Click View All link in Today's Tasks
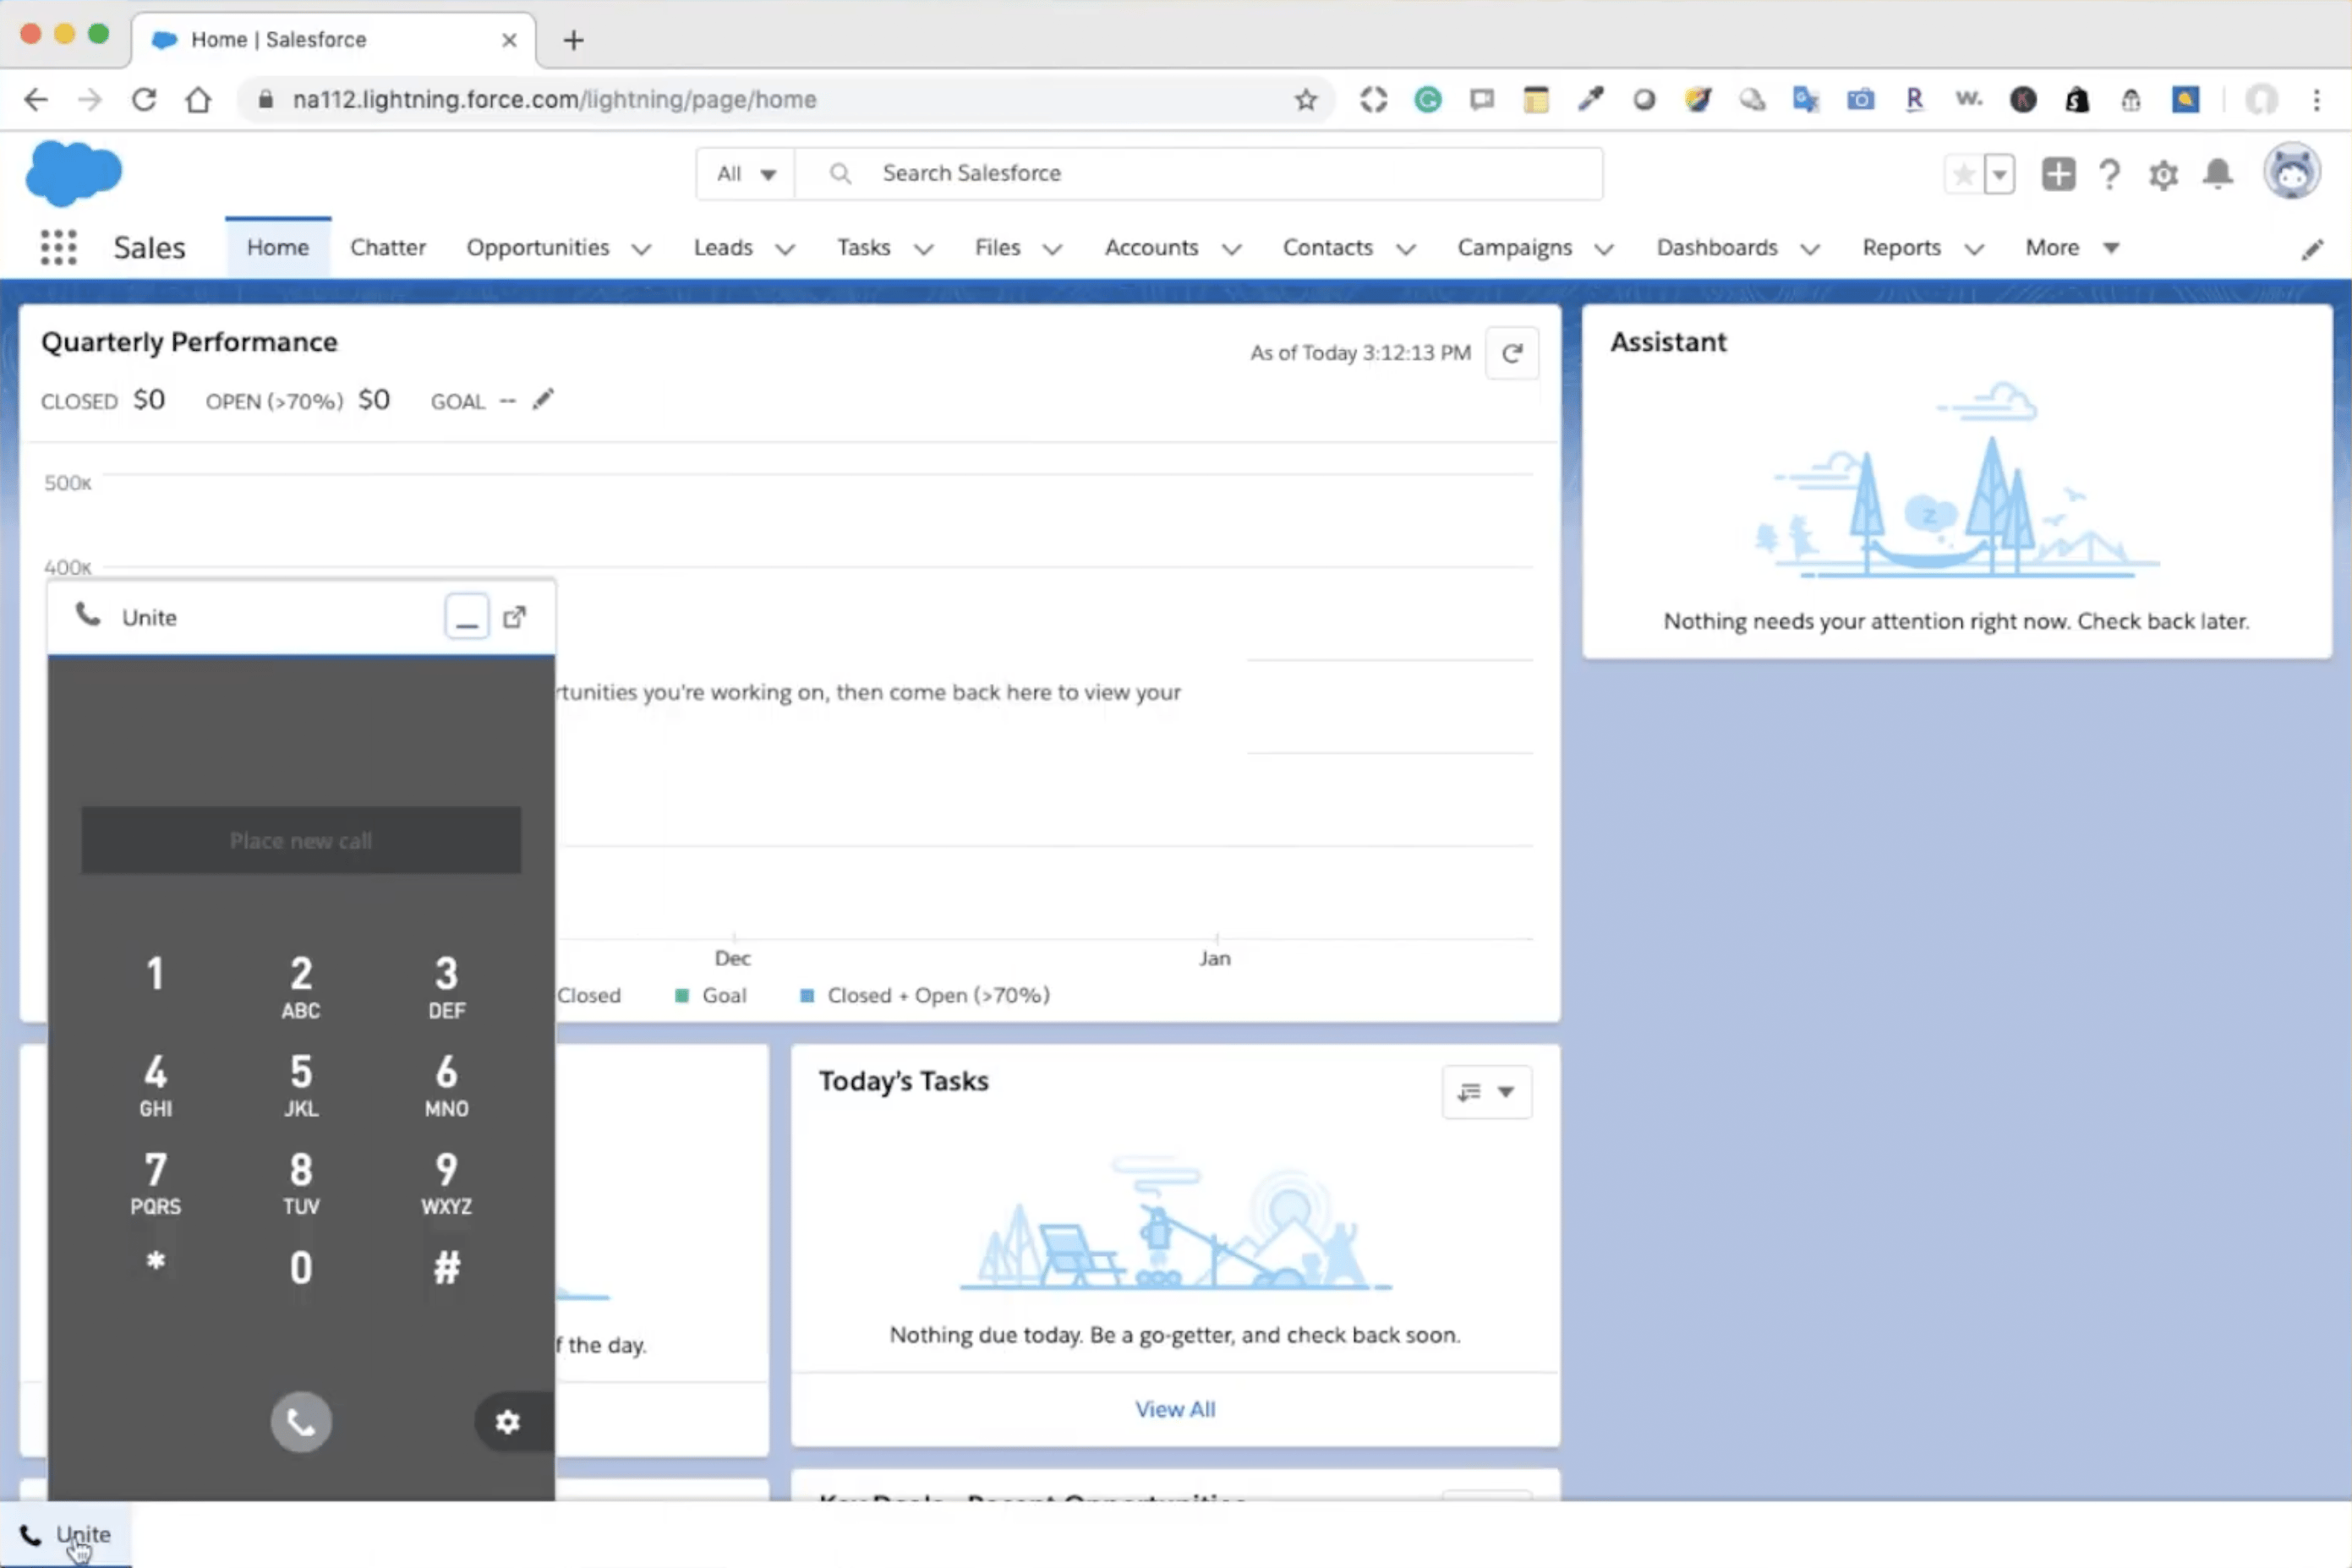 [1174, 1407]
